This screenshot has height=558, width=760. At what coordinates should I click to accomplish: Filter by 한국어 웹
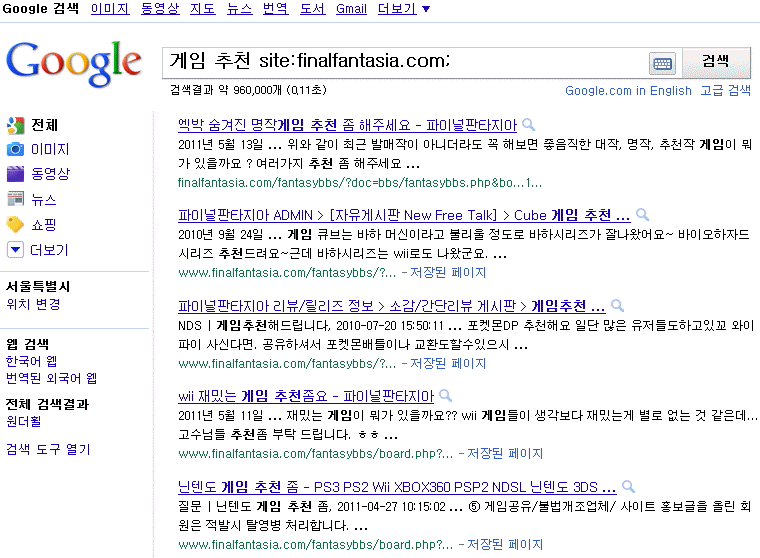[32, 361]
